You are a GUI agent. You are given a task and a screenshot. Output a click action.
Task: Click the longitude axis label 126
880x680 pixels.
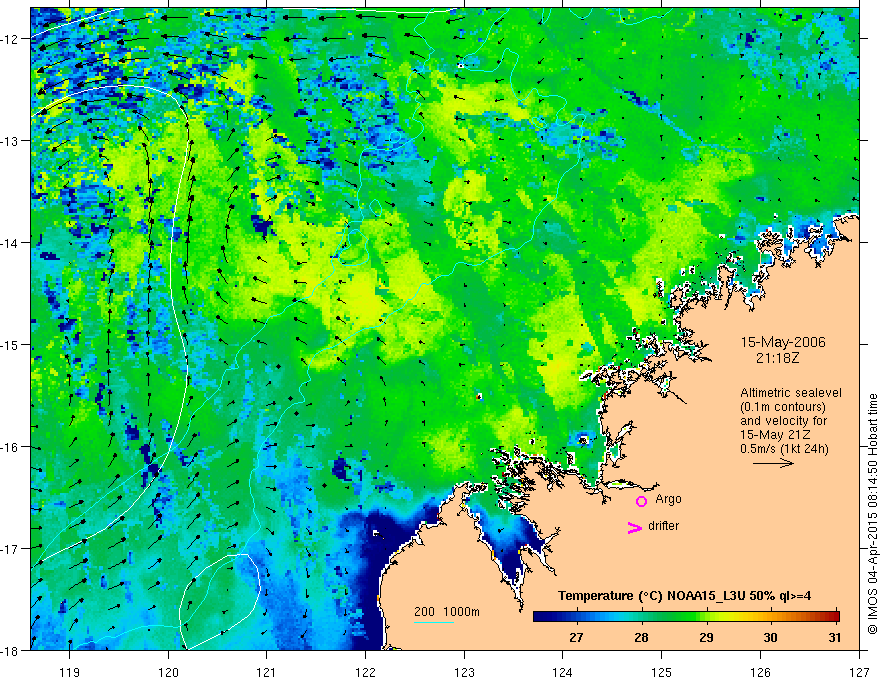click(760, 672)
